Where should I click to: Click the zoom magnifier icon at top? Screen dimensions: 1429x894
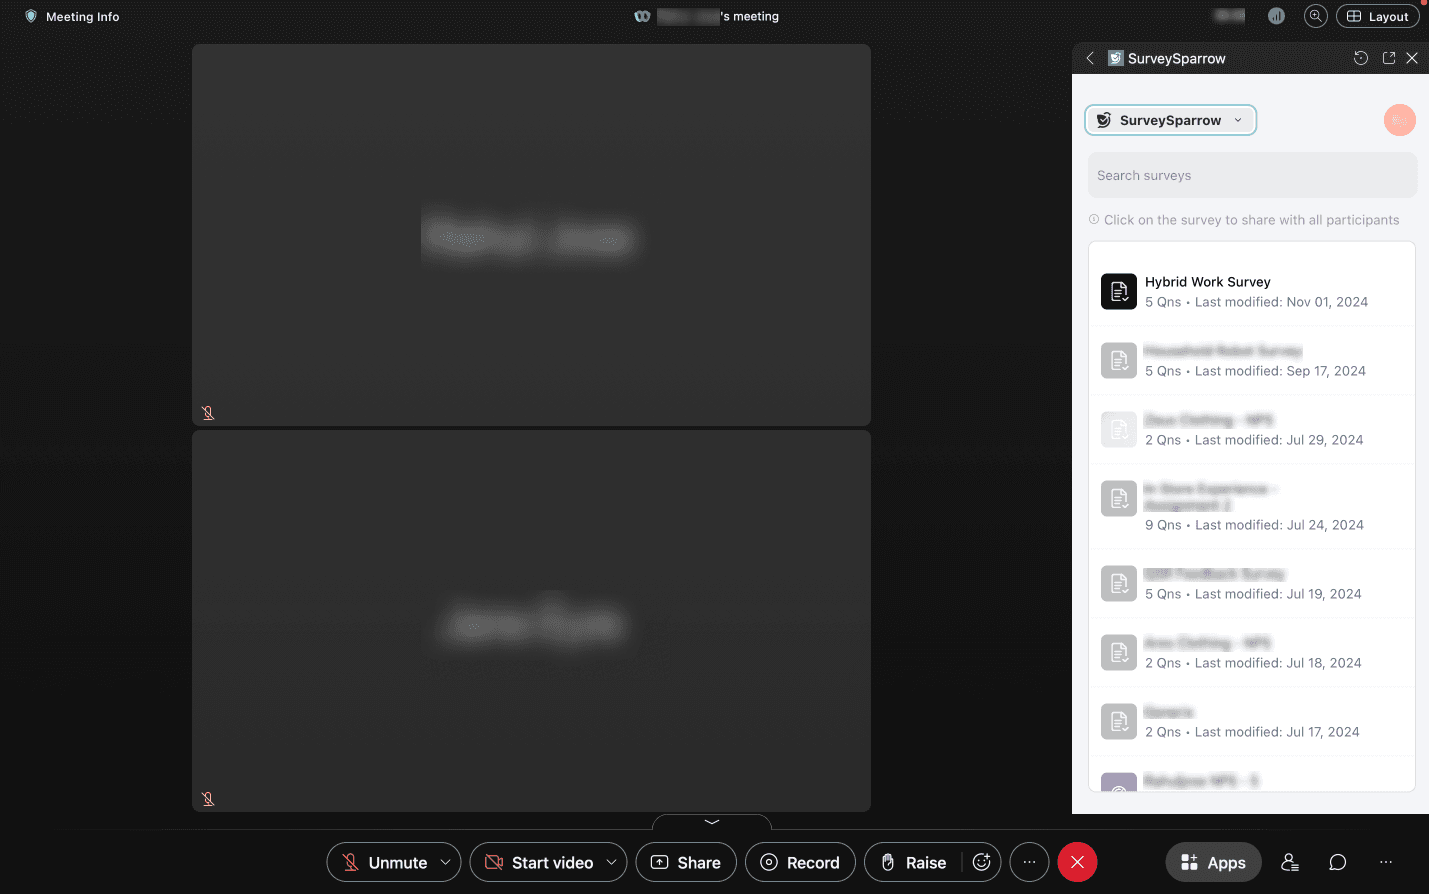pos(1315,16)
